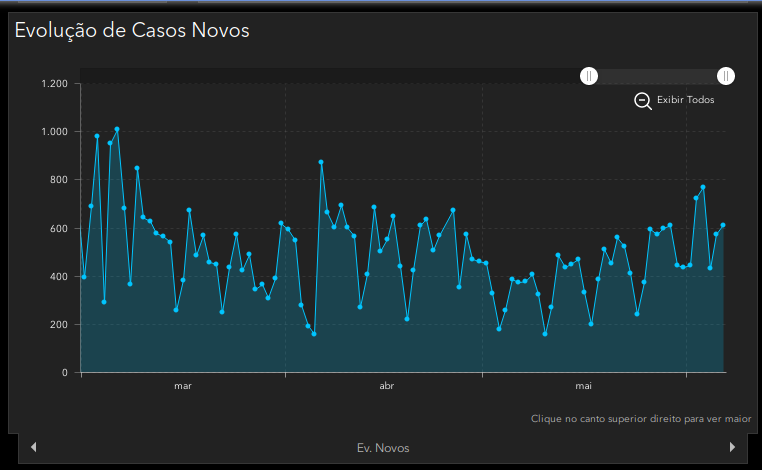Click the right arrow to go to next chart
Image resolution: width=762 pixels, height=470 pixels.
click(x=732, y=447)
